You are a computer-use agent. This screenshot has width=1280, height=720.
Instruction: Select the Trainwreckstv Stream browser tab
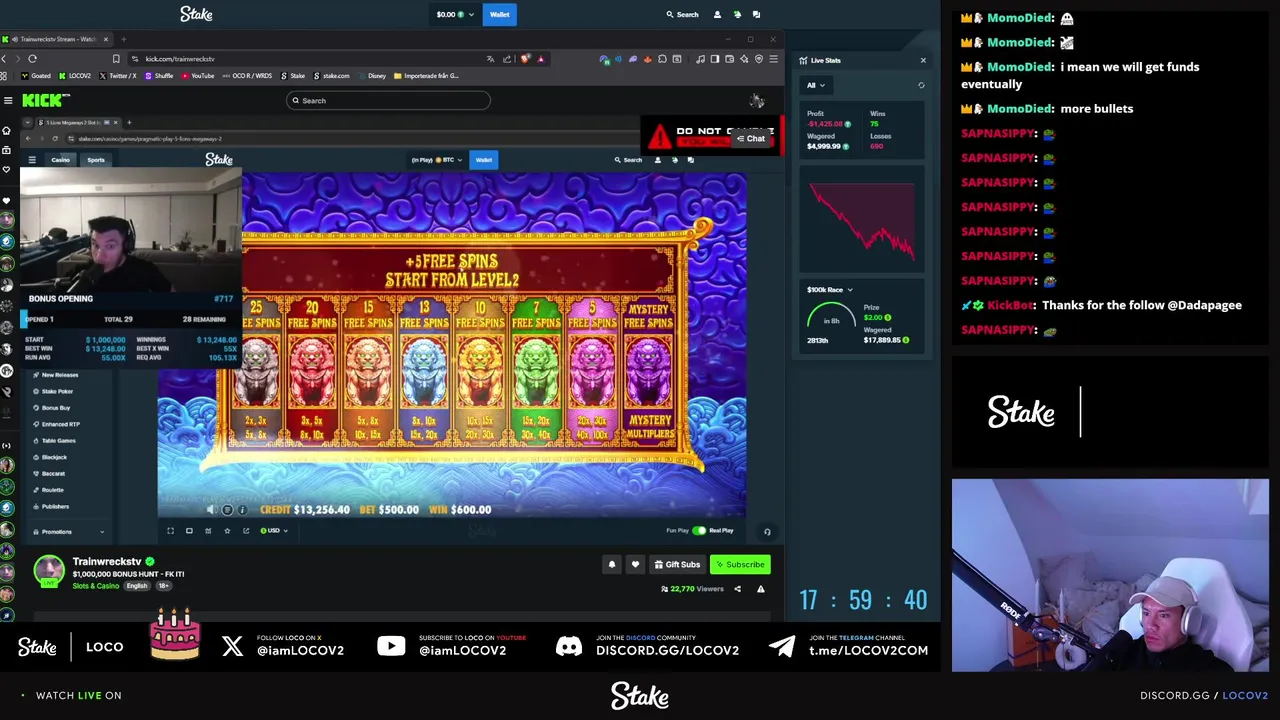(56, 39)
